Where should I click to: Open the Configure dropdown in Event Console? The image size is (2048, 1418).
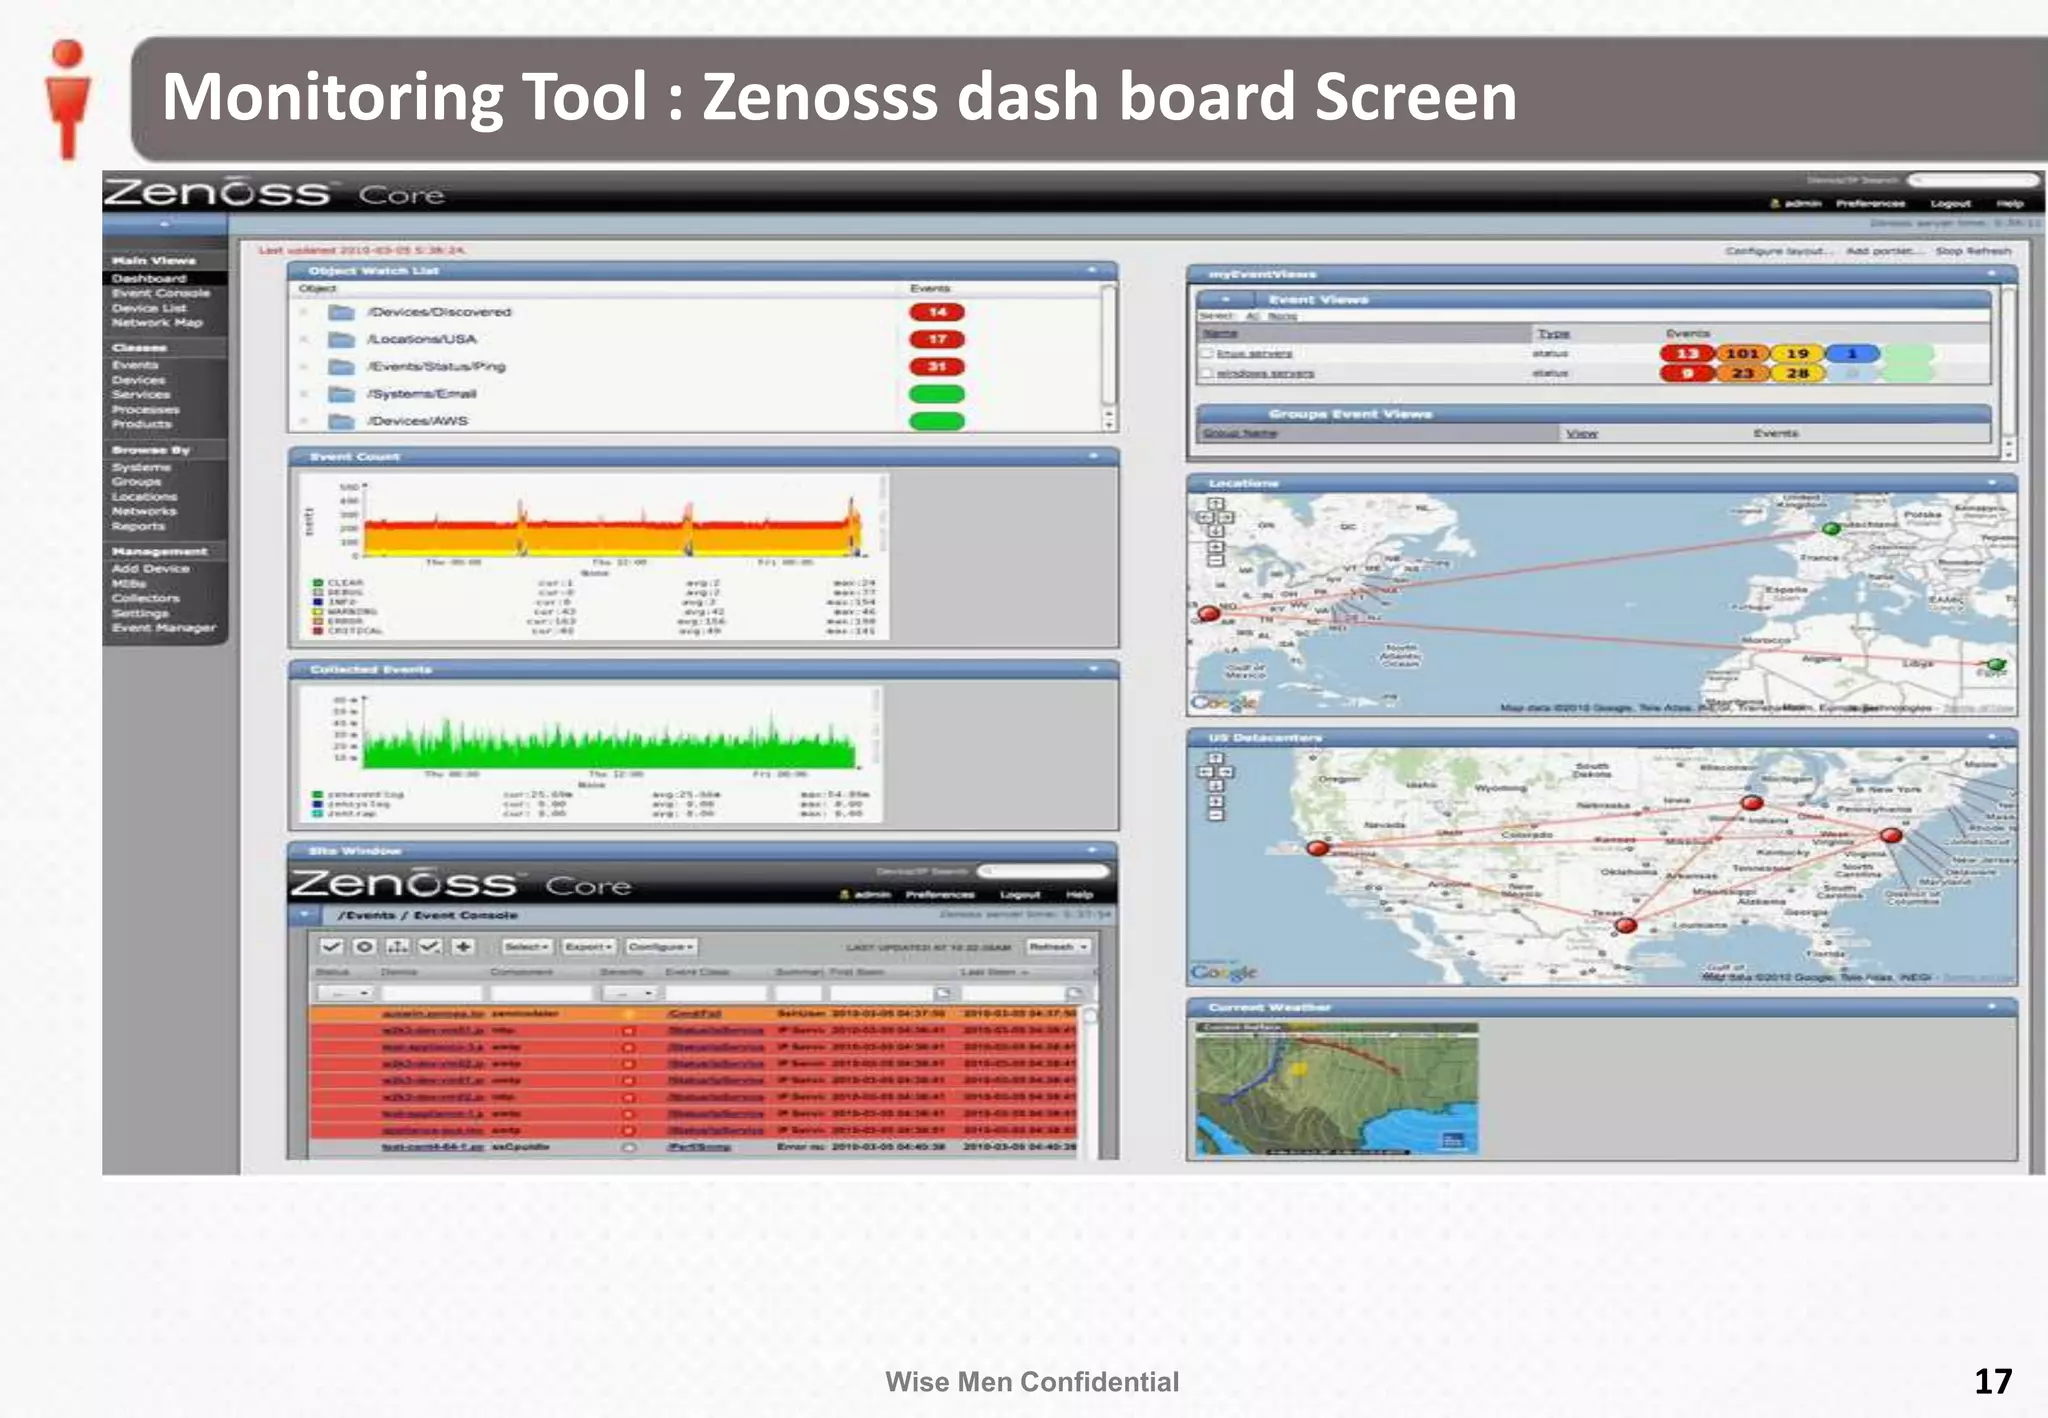click(661, 946)
